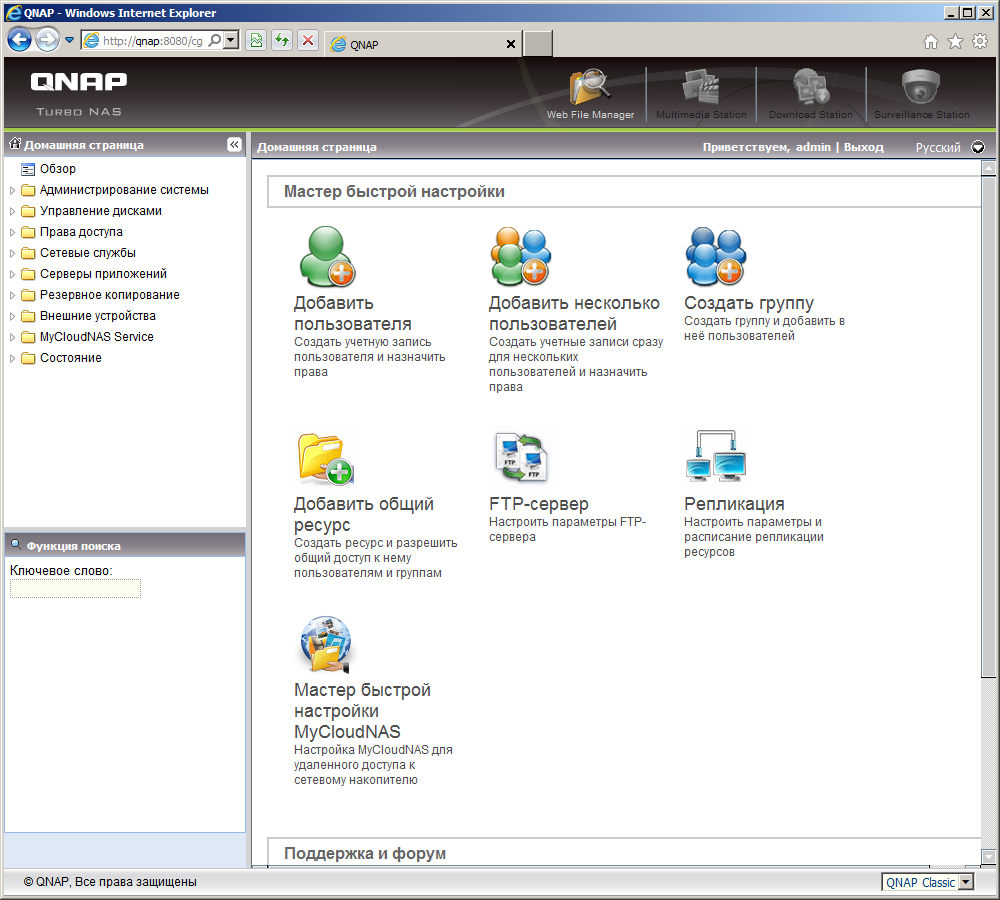Open Создать группу link
The width and height of the screenshot is (1000, 900).
coord(749,303)
